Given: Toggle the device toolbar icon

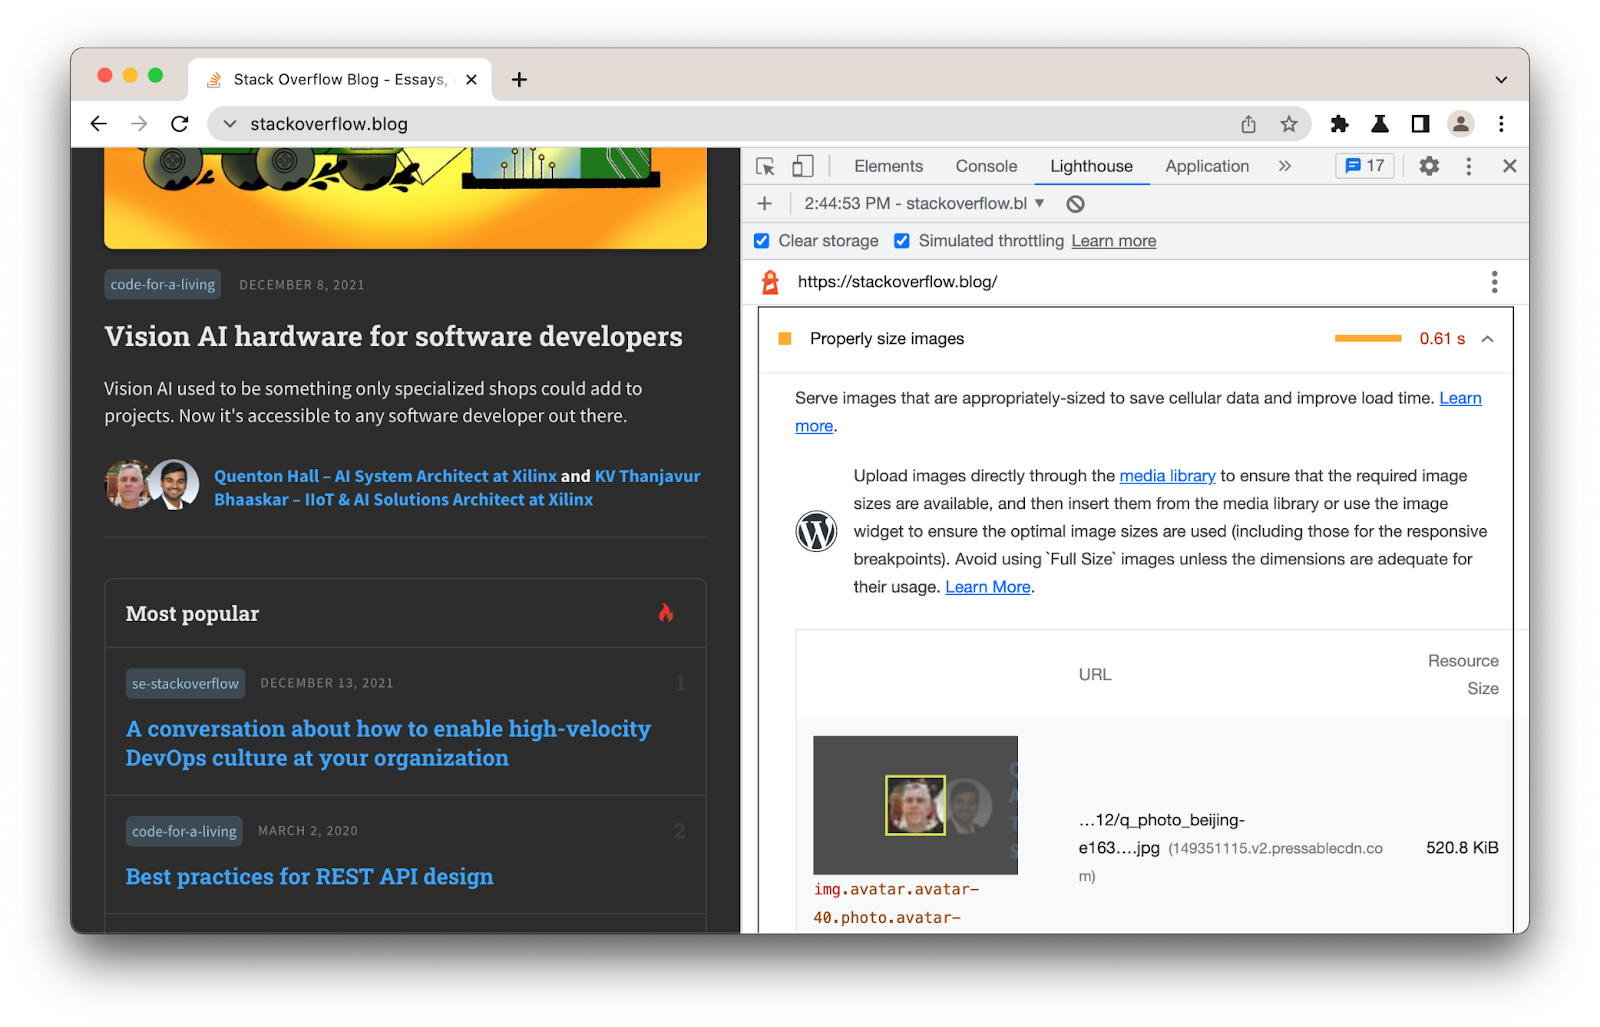Looking at the screenshot, I should 803,166.
